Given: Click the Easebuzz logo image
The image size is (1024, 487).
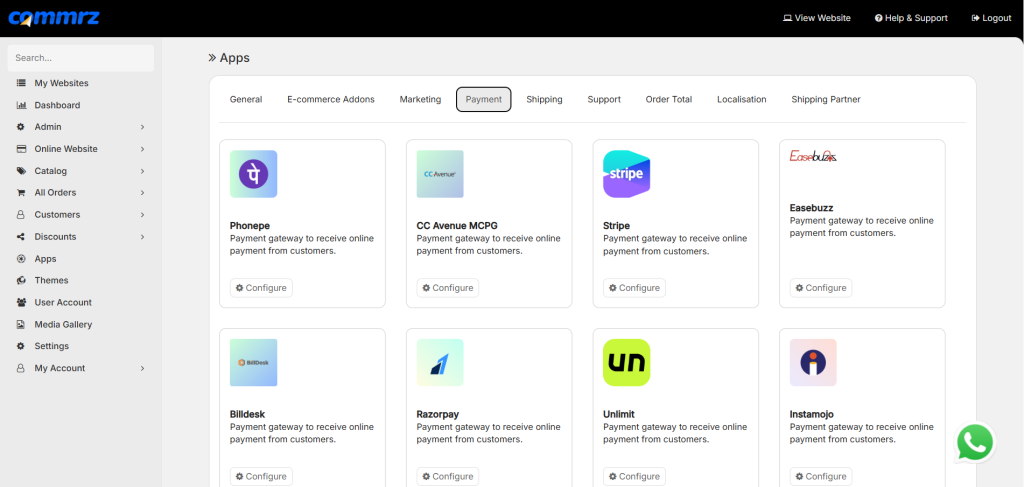Looking at the screenshot, I should click(x=813, y=157).
